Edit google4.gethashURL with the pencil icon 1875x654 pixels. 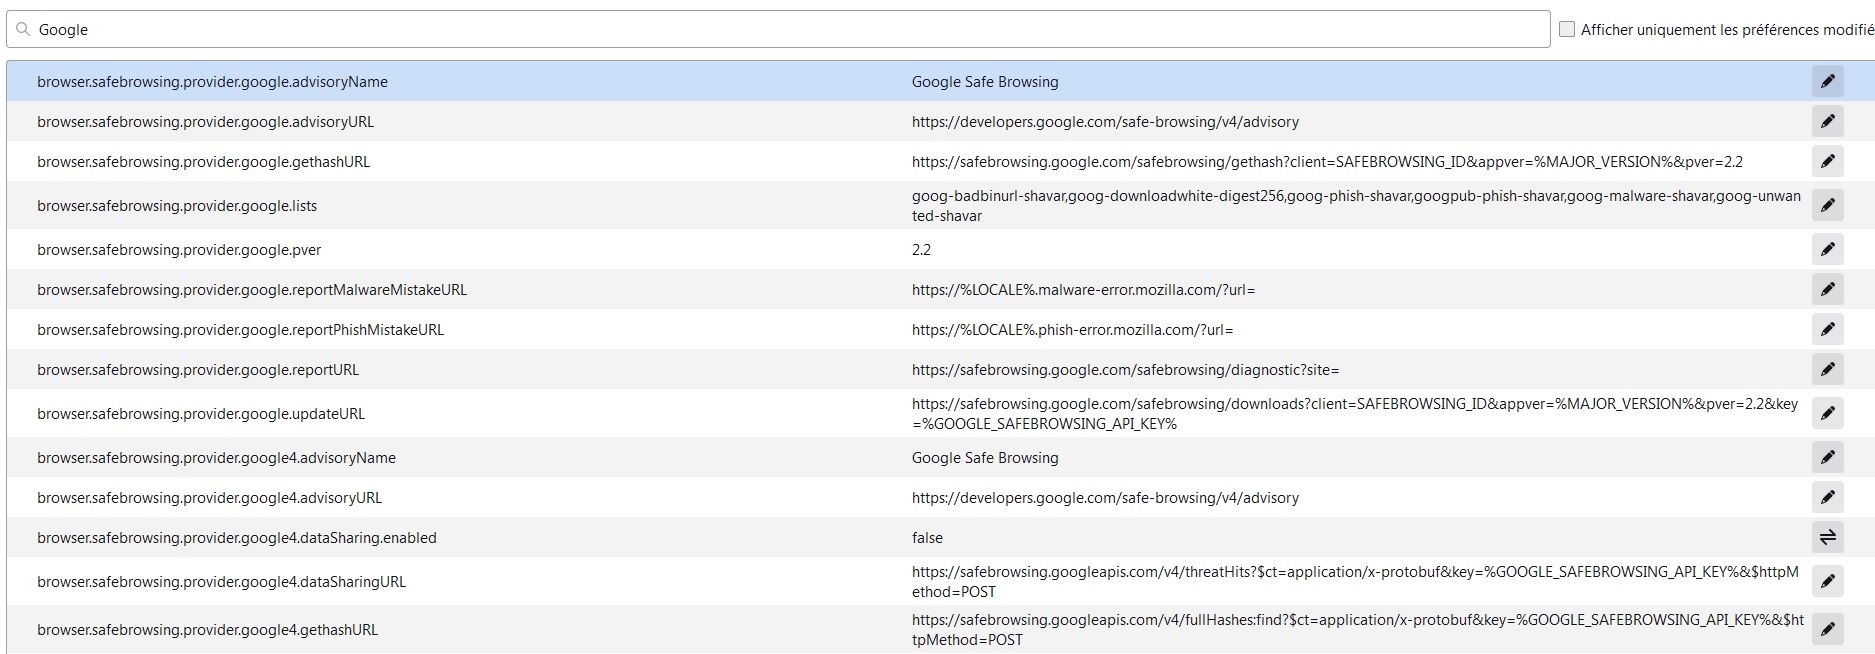1827,629
